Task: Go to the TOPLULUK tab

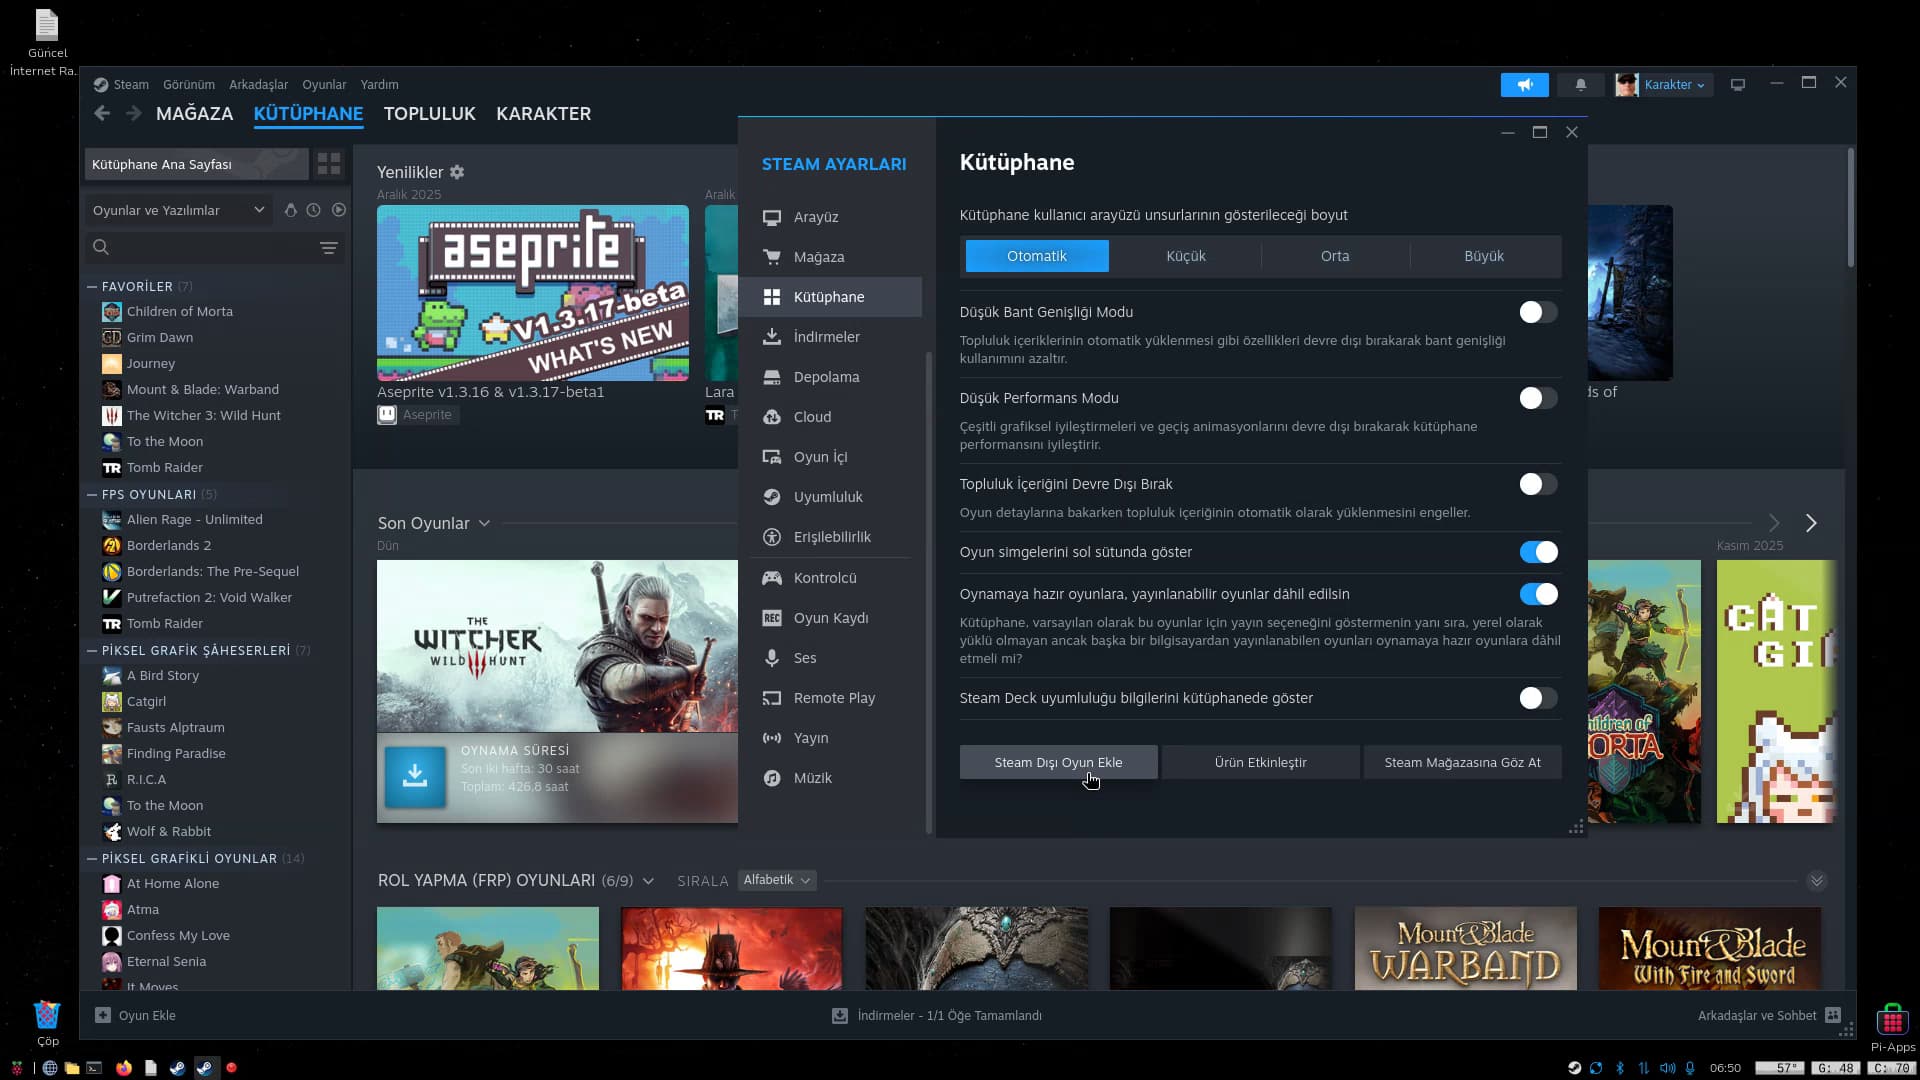Action: pos(429,114)
